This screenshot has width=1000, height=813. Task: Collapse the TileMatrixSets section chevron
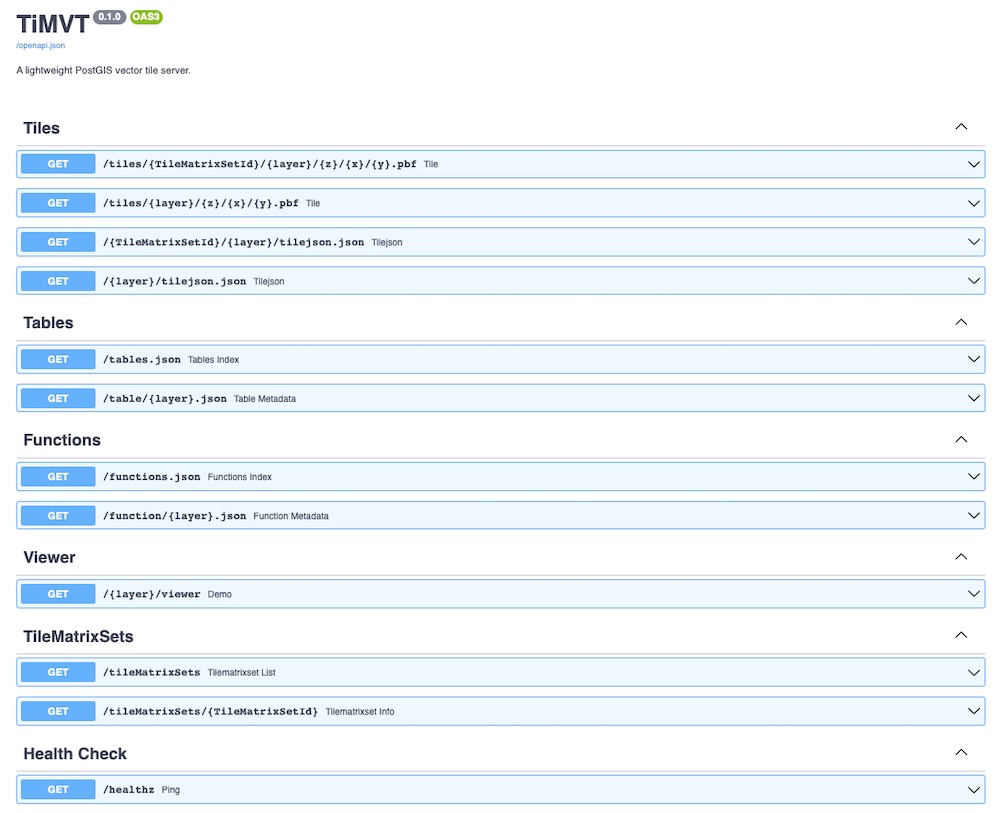pyautogui.click(x=961, y=635)
